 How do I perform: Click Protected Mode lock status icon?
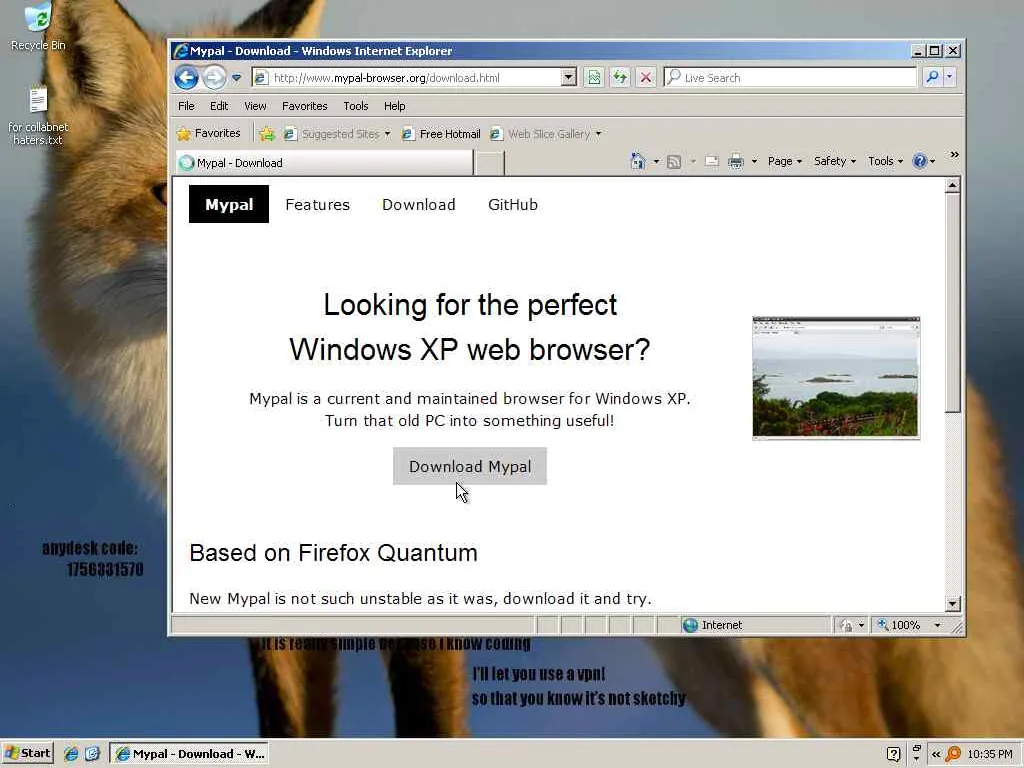tap(846, 625)
